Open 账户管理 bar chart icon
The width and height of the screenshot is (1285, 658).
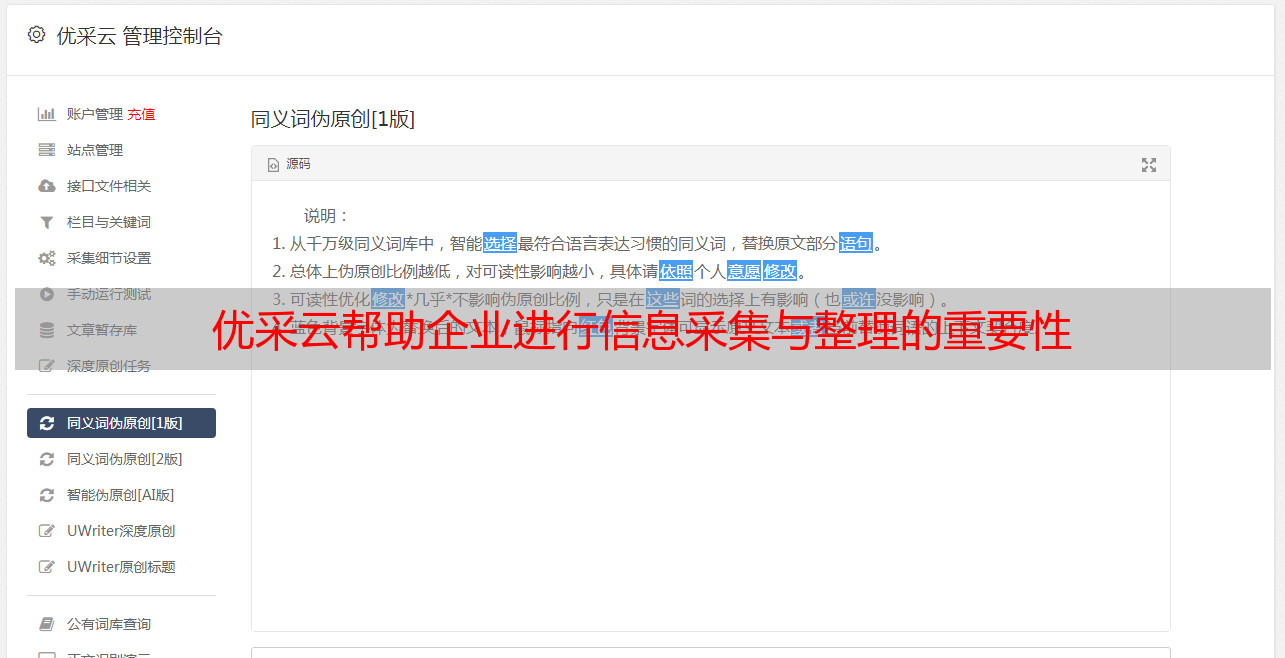(x=46, y=114)
